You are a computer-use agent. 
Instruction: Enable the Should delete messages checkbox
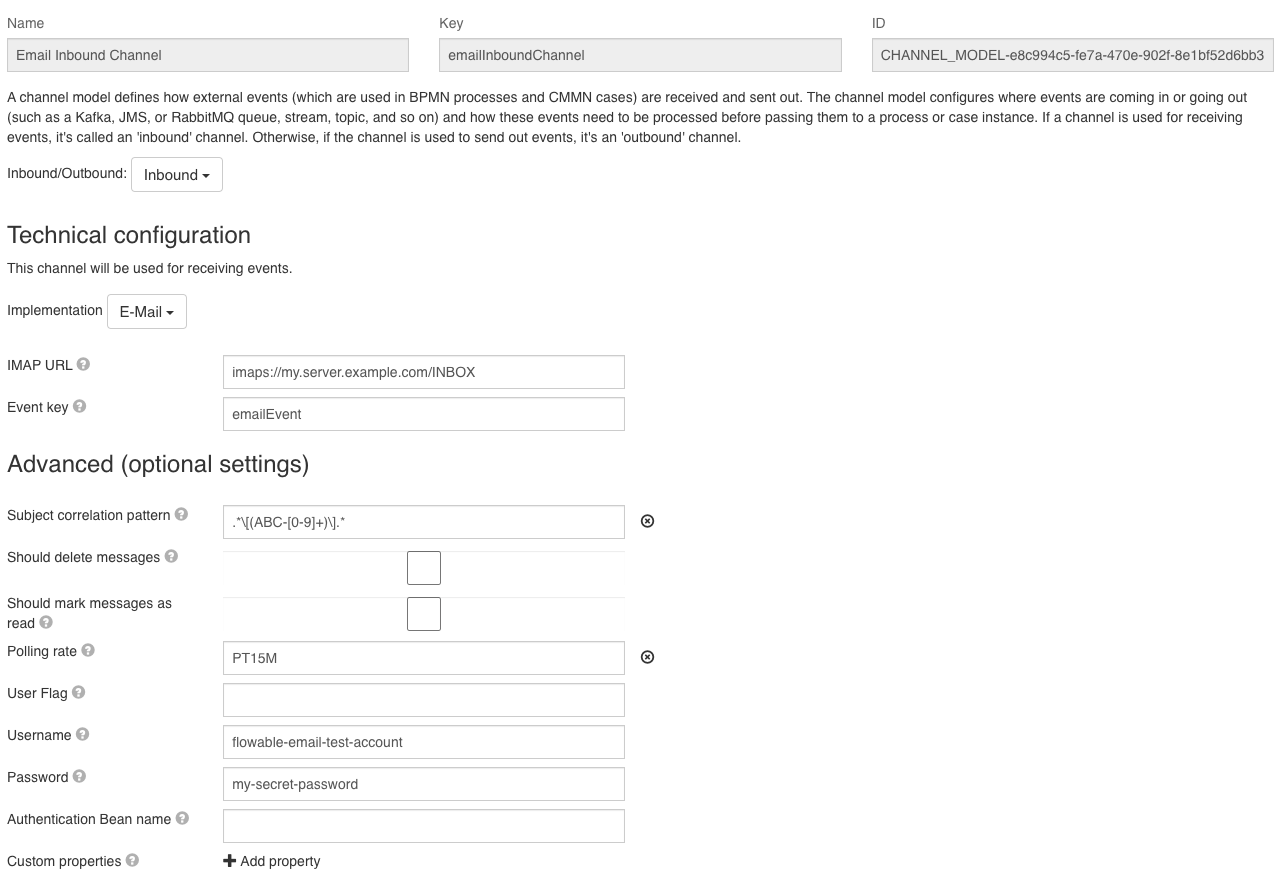(x=423, y=567)
